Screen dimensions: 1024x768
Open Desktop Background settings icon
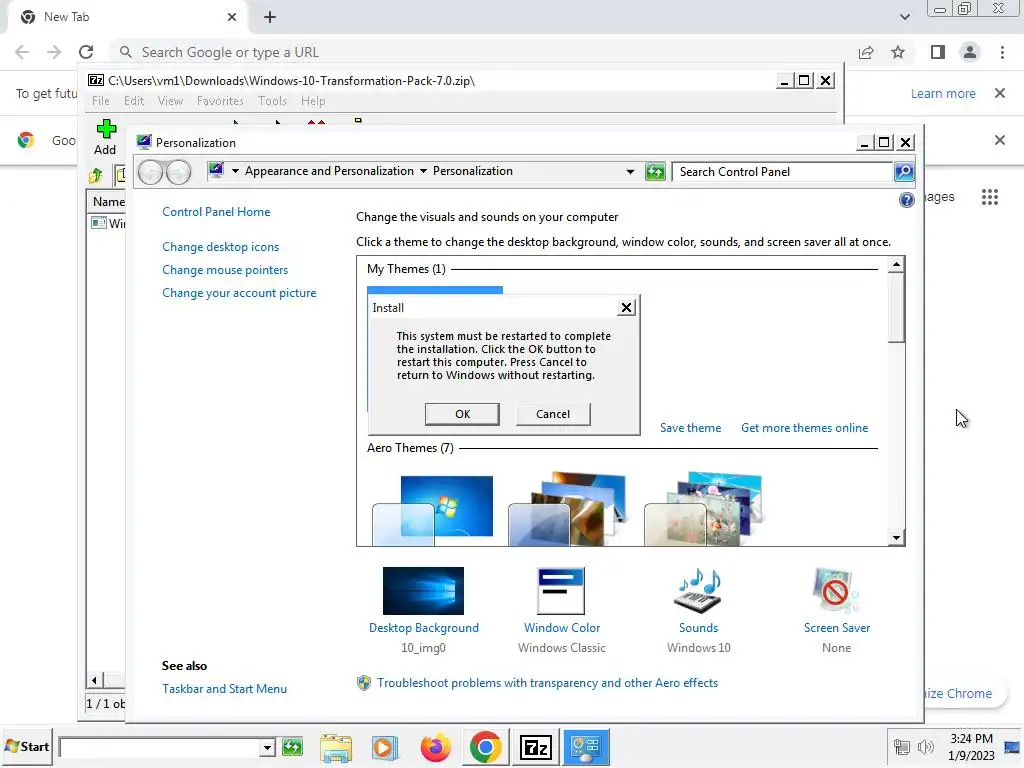423,591
